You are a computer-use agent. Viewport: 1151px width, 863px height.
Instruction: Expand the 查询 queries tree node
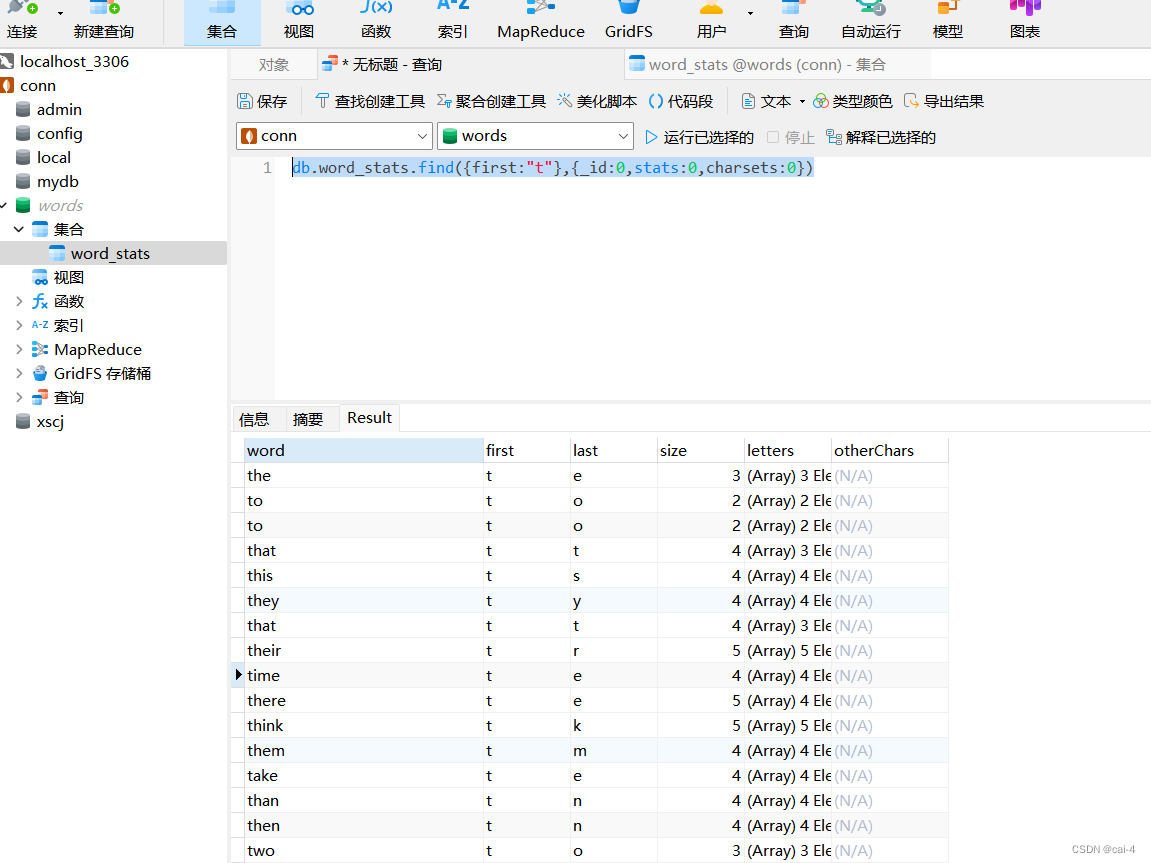click(x=19, y=398)
